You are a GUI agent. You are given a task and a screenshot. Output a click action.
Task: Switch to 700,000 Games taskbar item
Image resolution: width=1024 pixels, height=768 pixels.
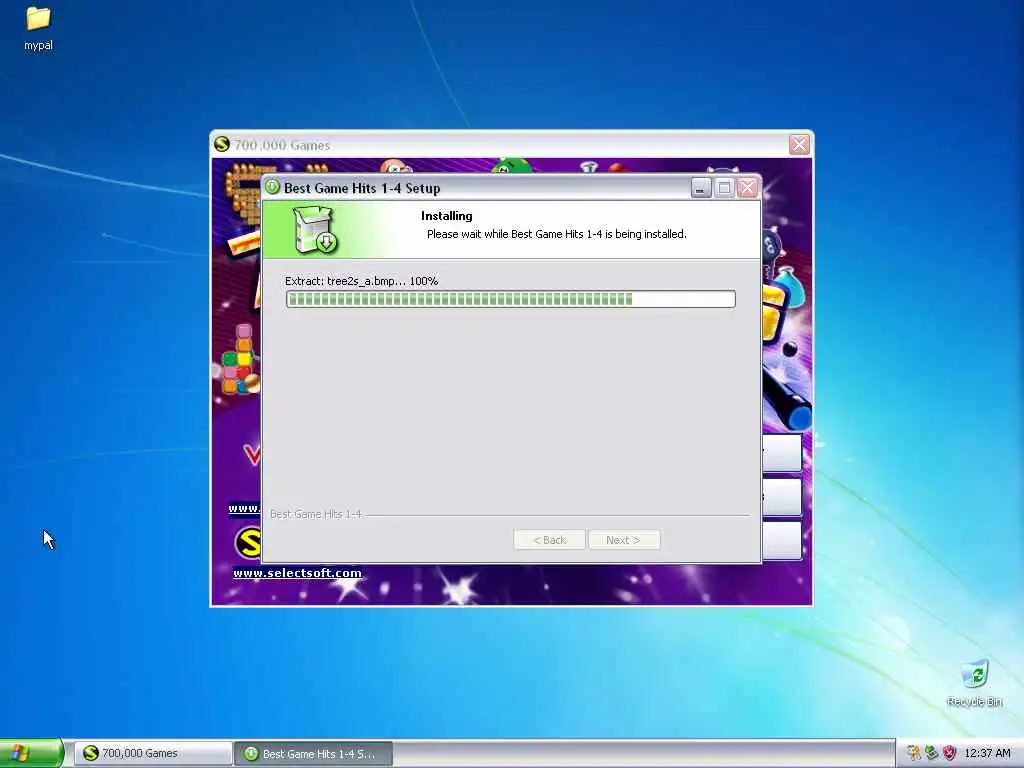[x=153, y=753]
